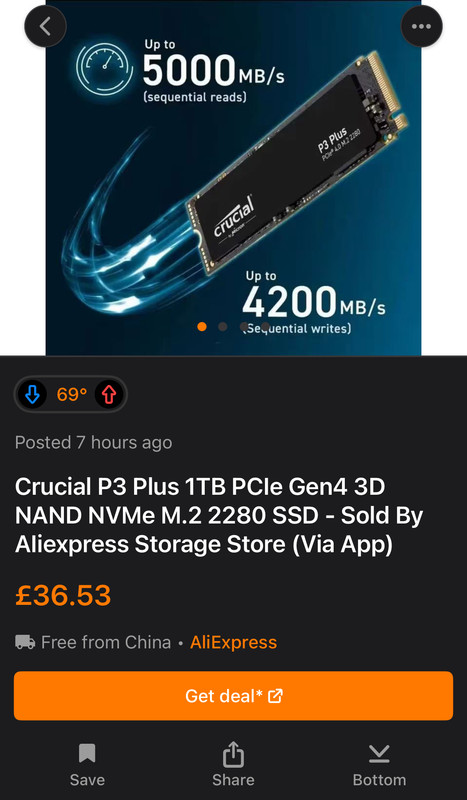Click the Get deal orange button
467x800 pixels.
tap(233, 696)
